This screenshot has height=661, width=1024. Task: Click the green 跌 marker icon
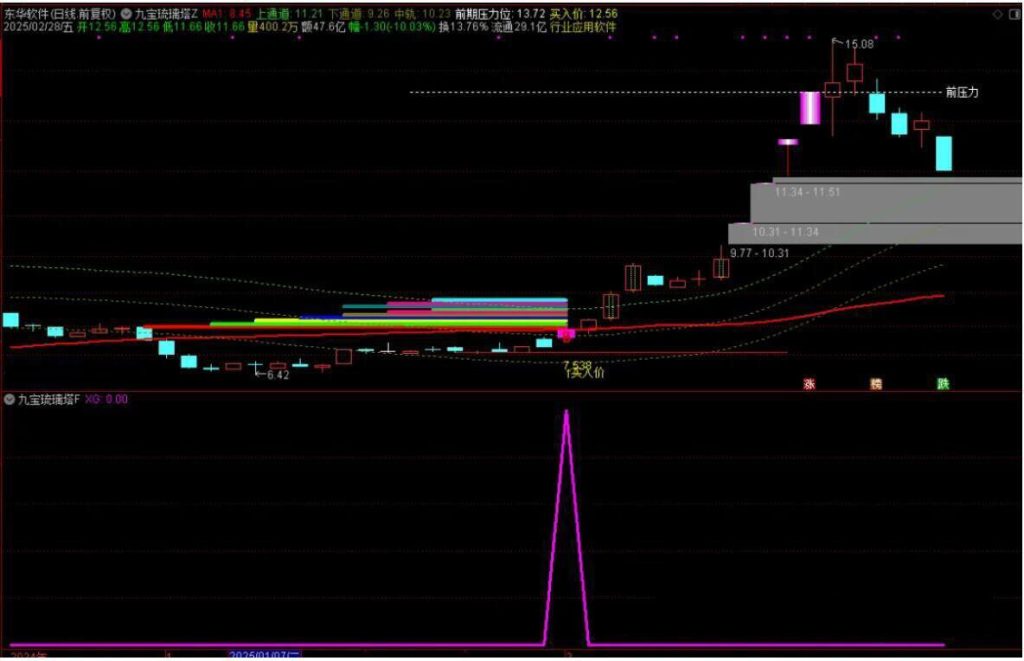point(942,384)
